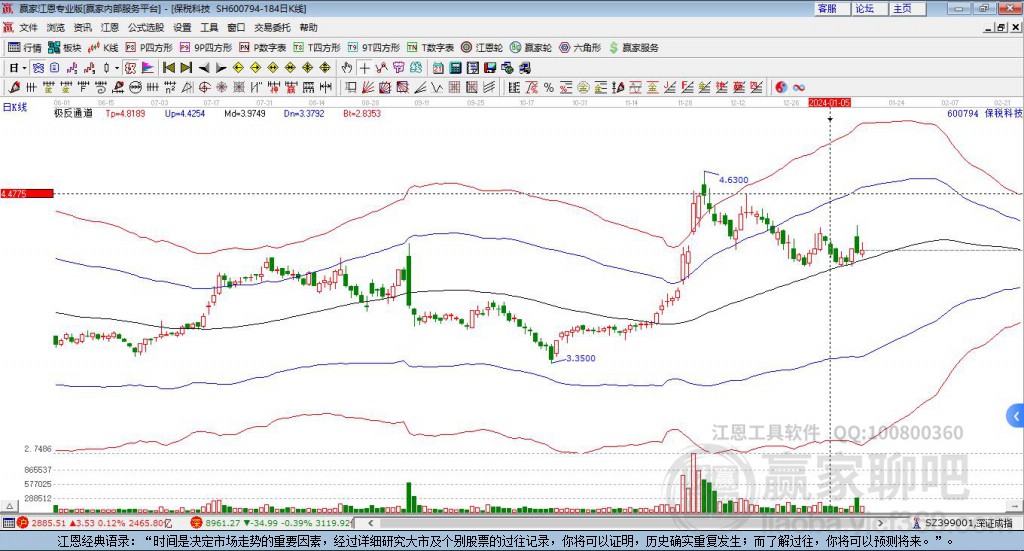
Task: Click the SZ399001 深证成指 status entry
Action: coord(963,523)
